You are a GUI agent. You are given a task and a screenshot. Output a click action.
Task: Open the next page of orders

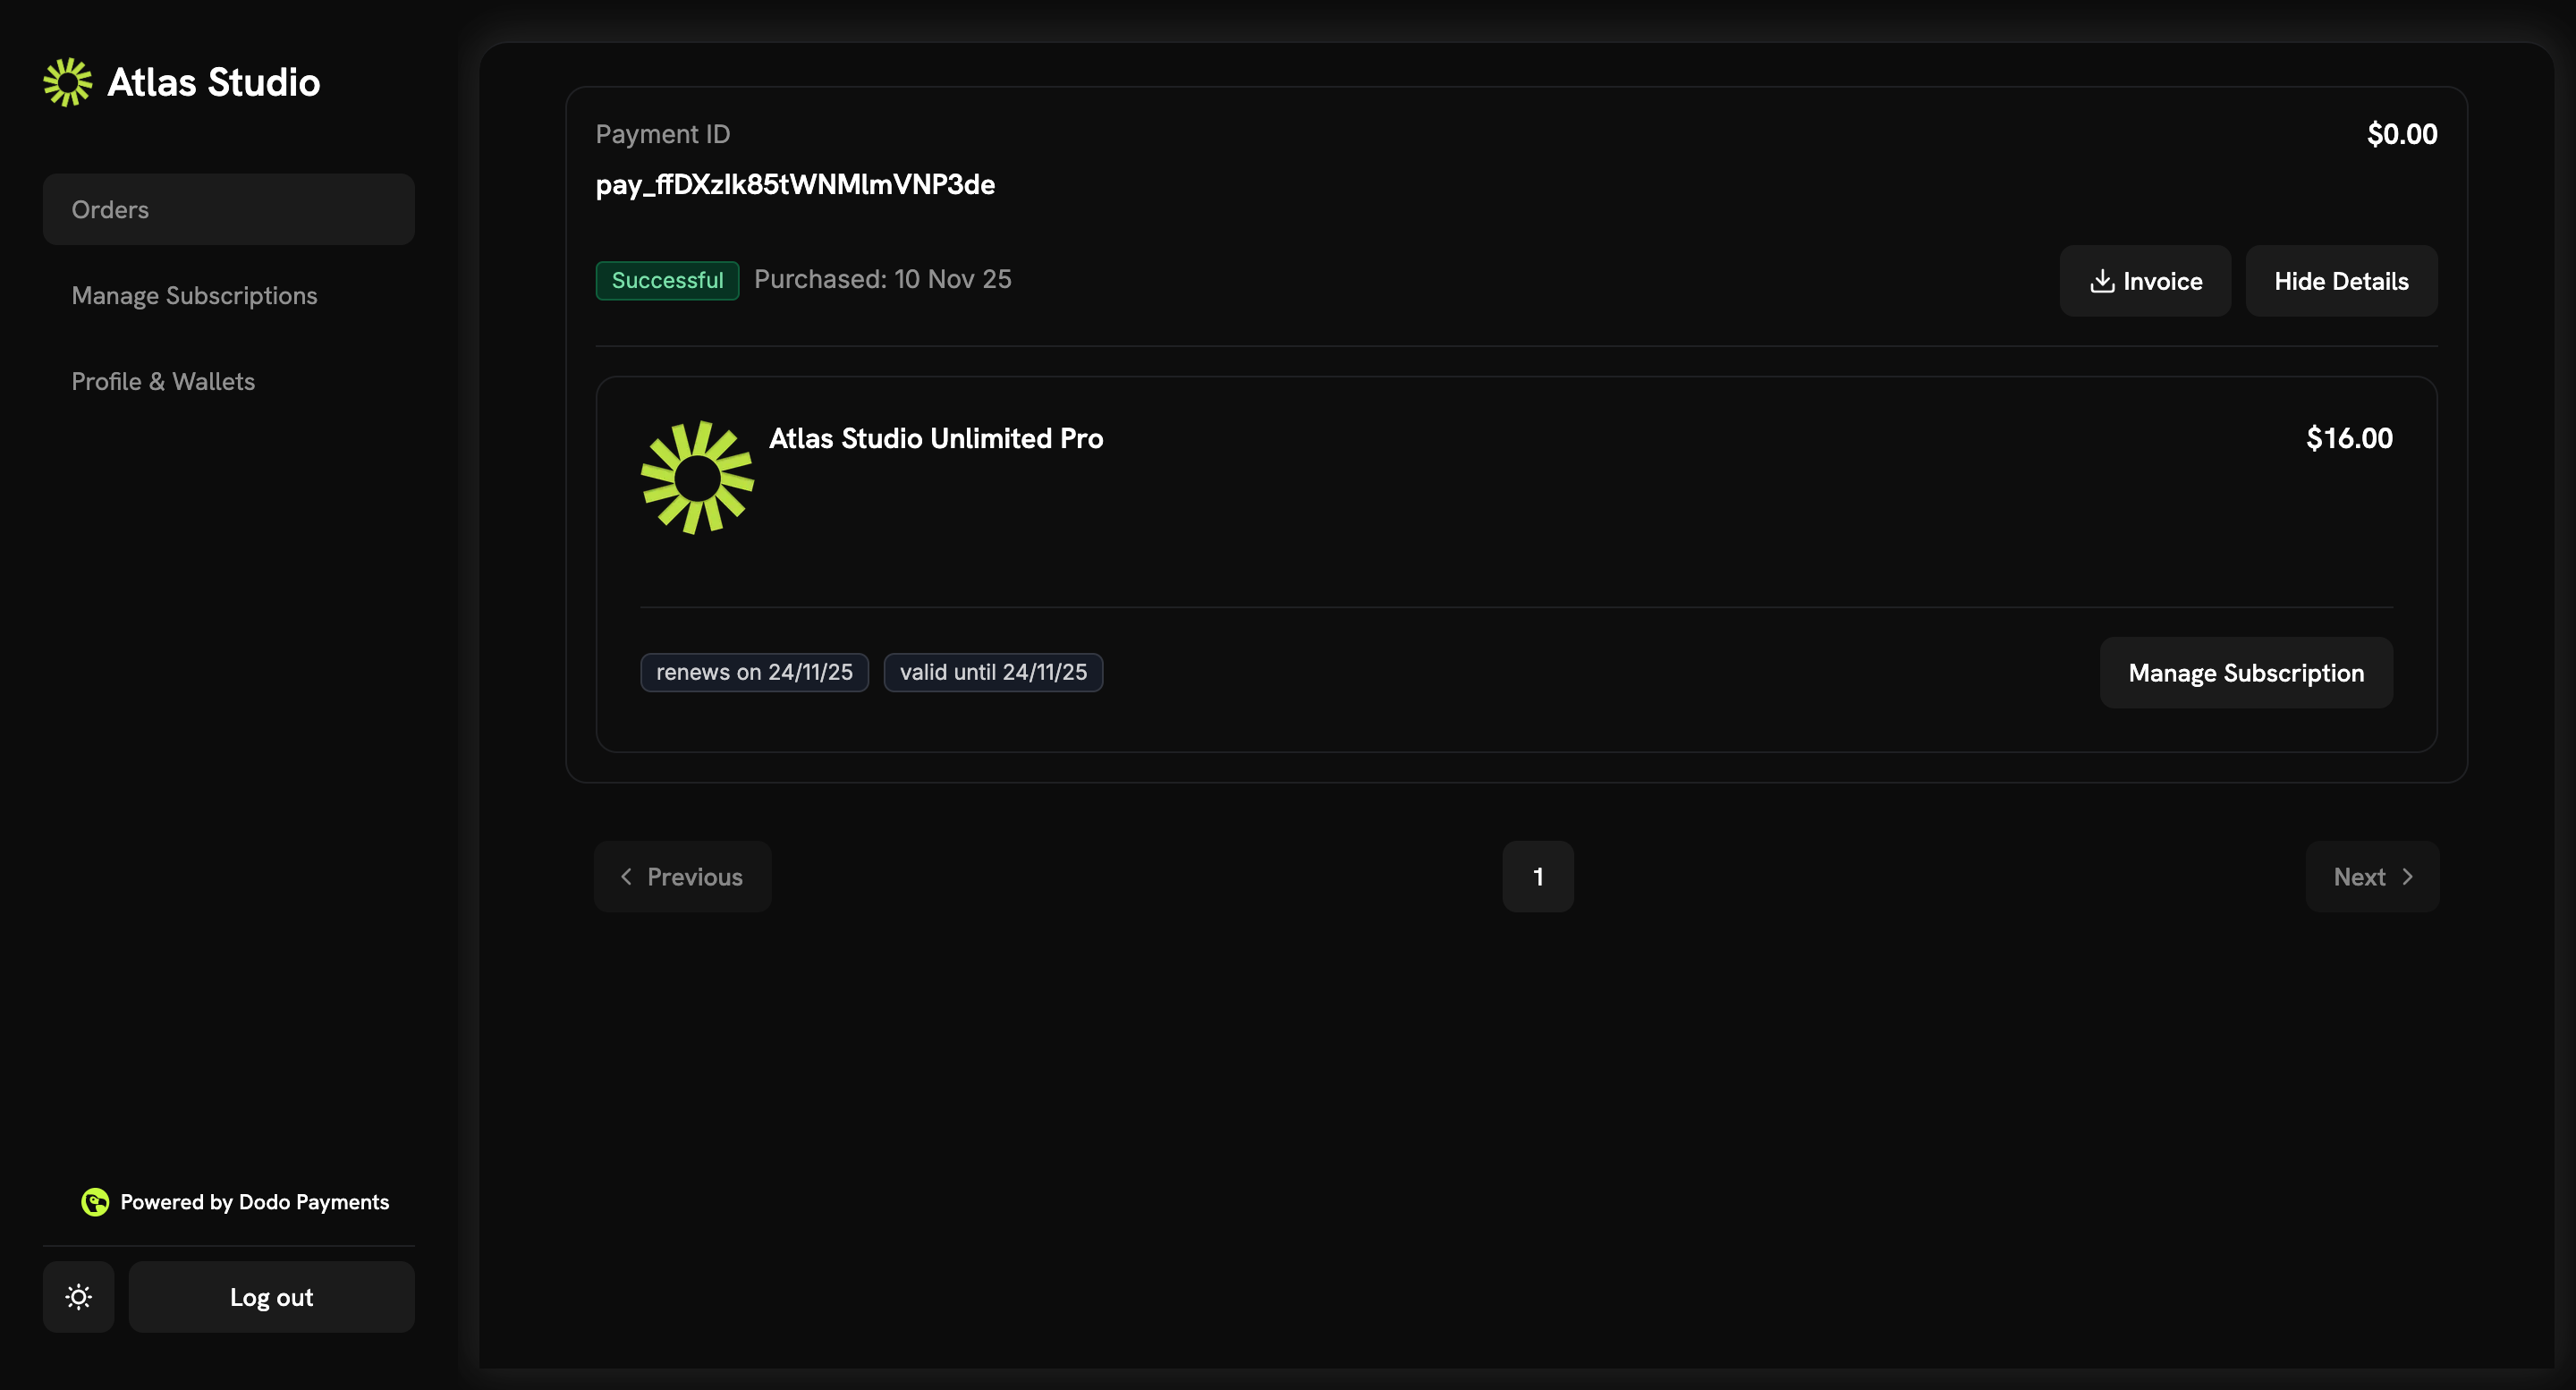[x=2372, y=876]
